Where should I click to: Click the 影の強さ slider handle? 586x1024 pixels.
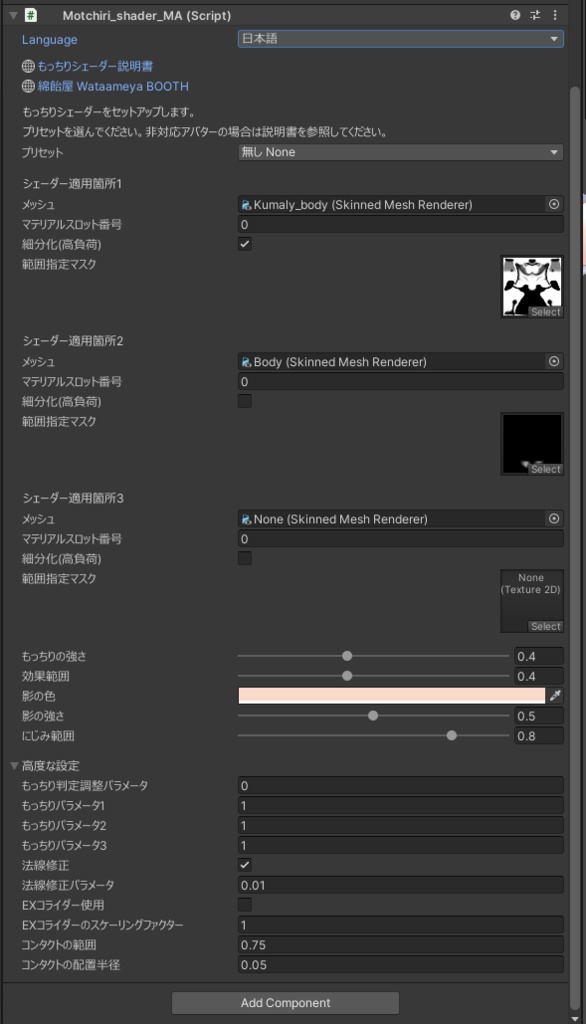pyautogui.click(x=373, y=716)
